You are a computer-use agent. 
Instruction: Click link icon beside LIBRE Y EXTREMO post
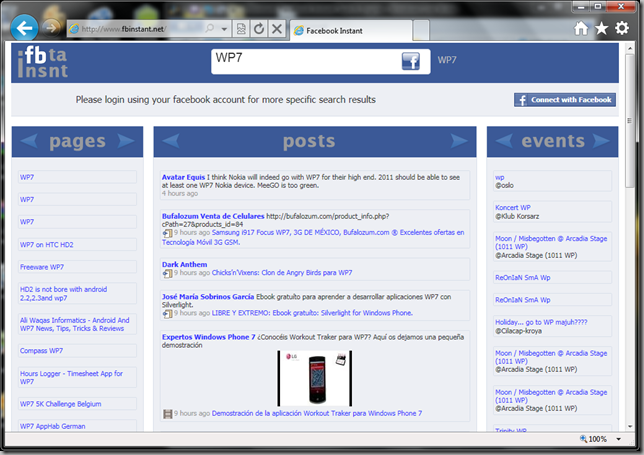(x=167, y=314)
